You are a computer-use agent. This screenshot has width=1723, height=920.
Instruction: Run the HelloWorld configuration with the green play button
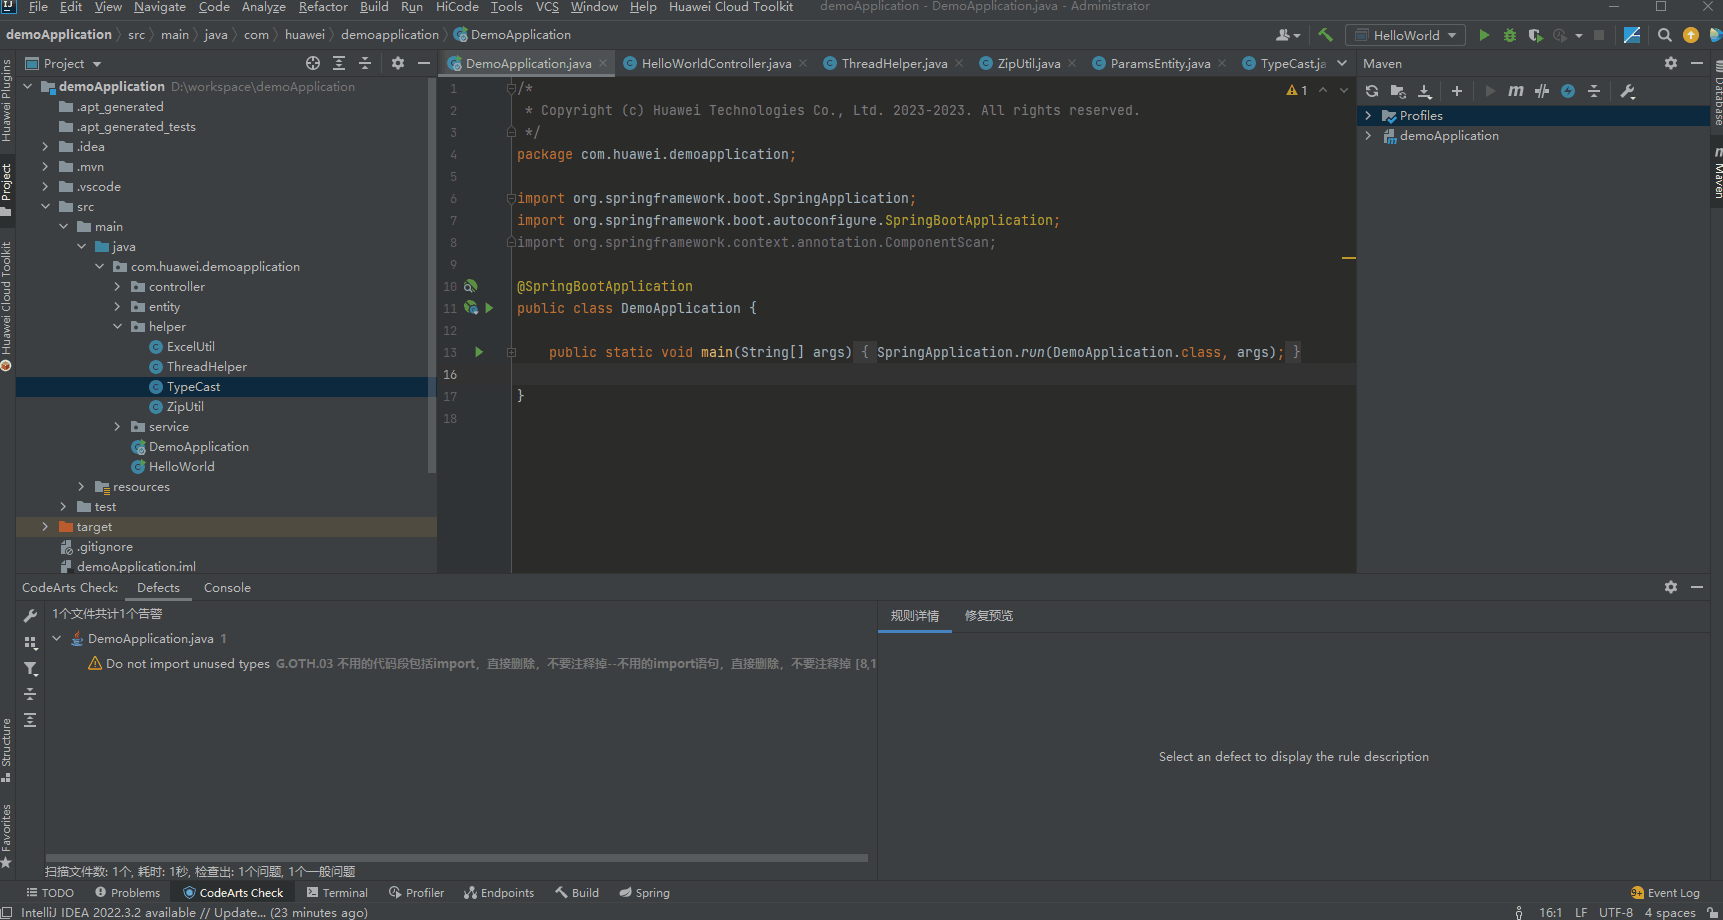click(1484, 35)
